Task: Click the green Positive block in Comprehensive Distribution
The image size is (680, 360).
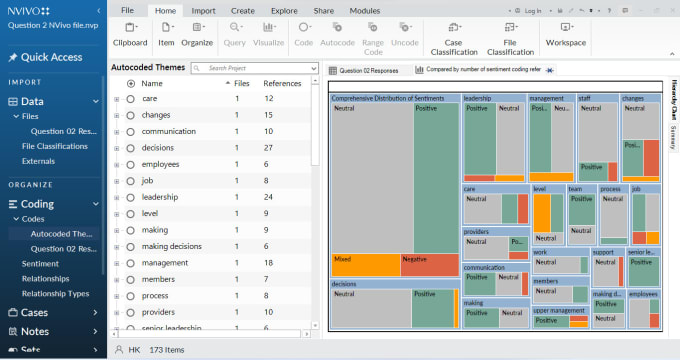Action: point(436,178)
